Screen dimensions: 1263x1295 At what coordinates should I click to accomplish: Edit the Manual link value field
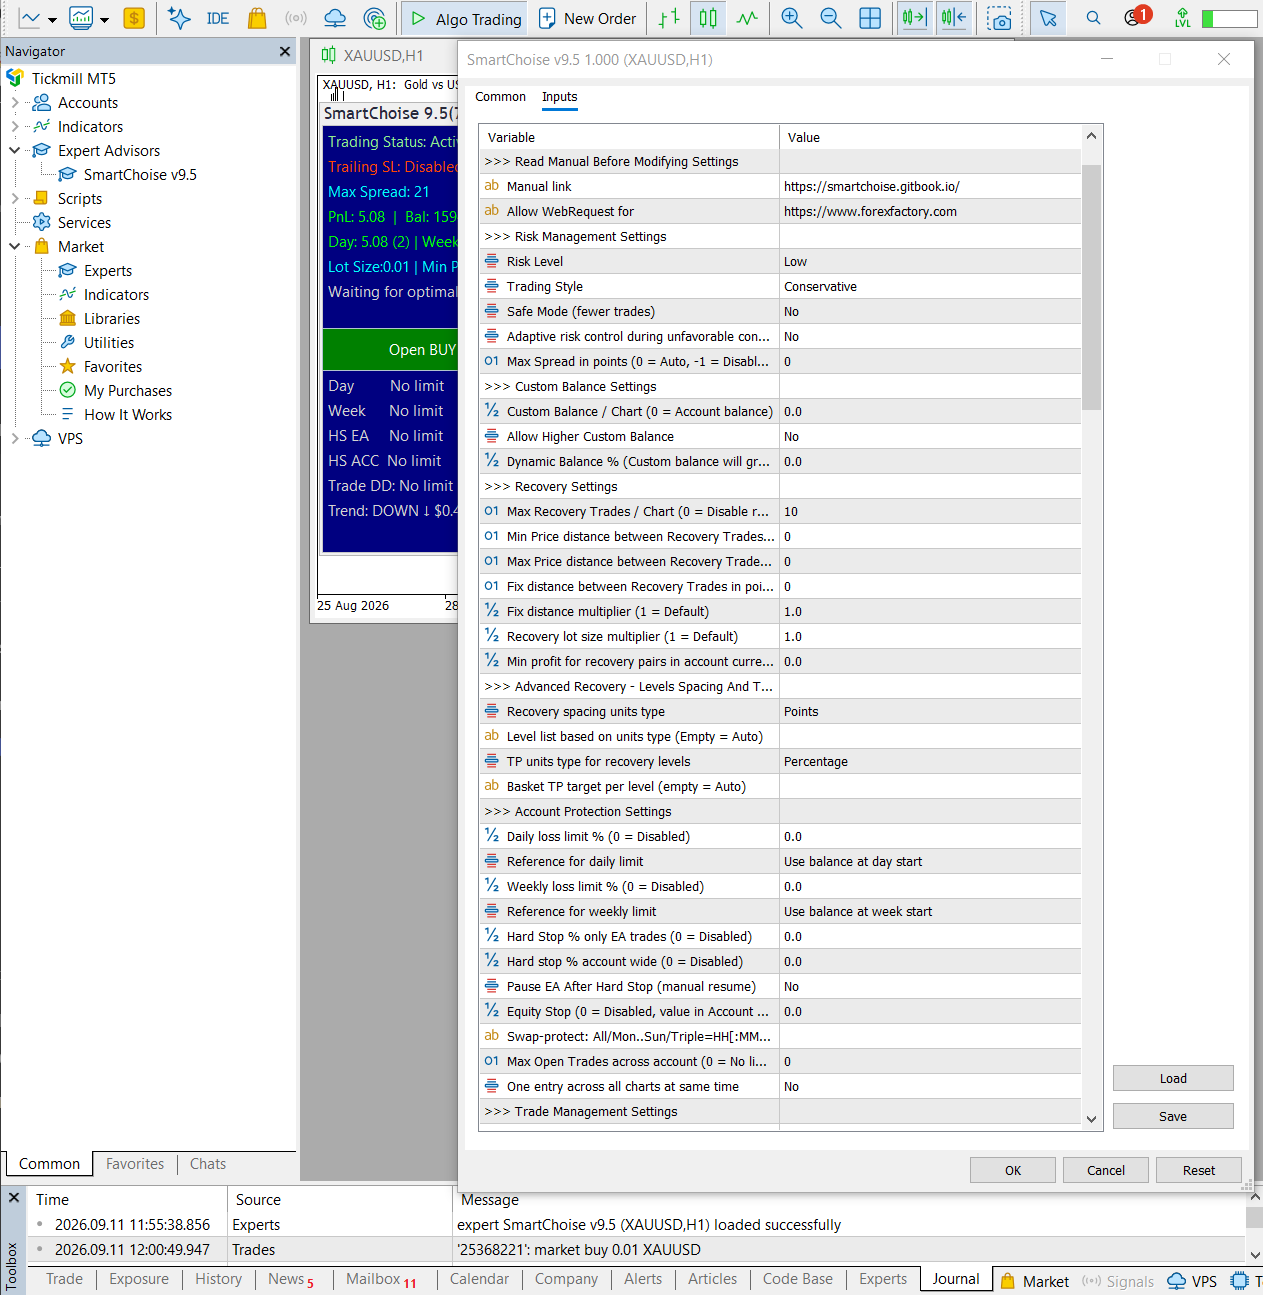(930, 187)
